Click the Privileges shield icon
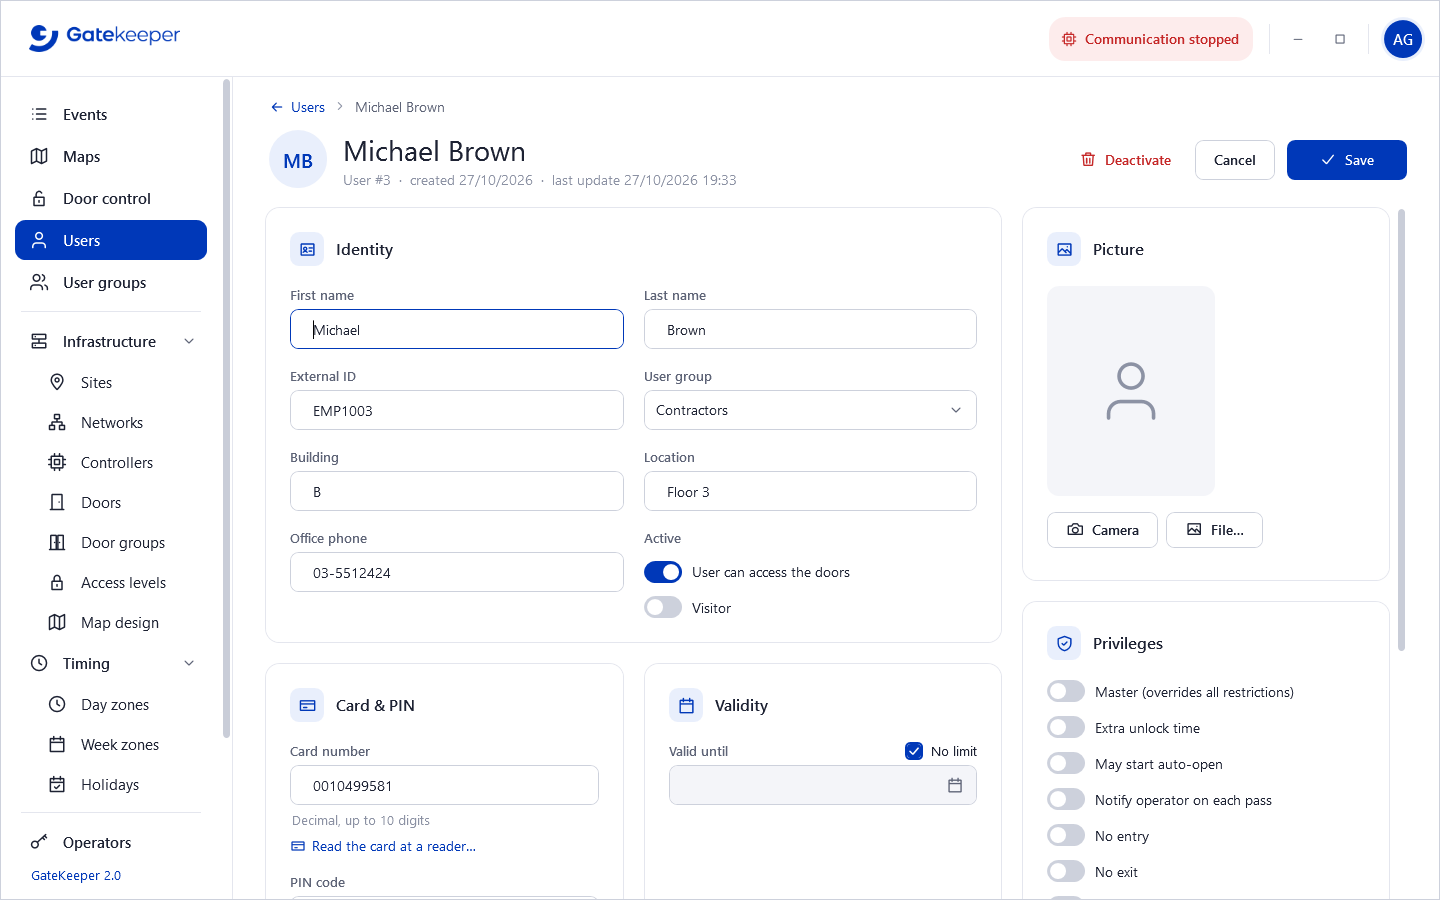Screen dimensions: 1440x900 click(x=1064, y=643)
